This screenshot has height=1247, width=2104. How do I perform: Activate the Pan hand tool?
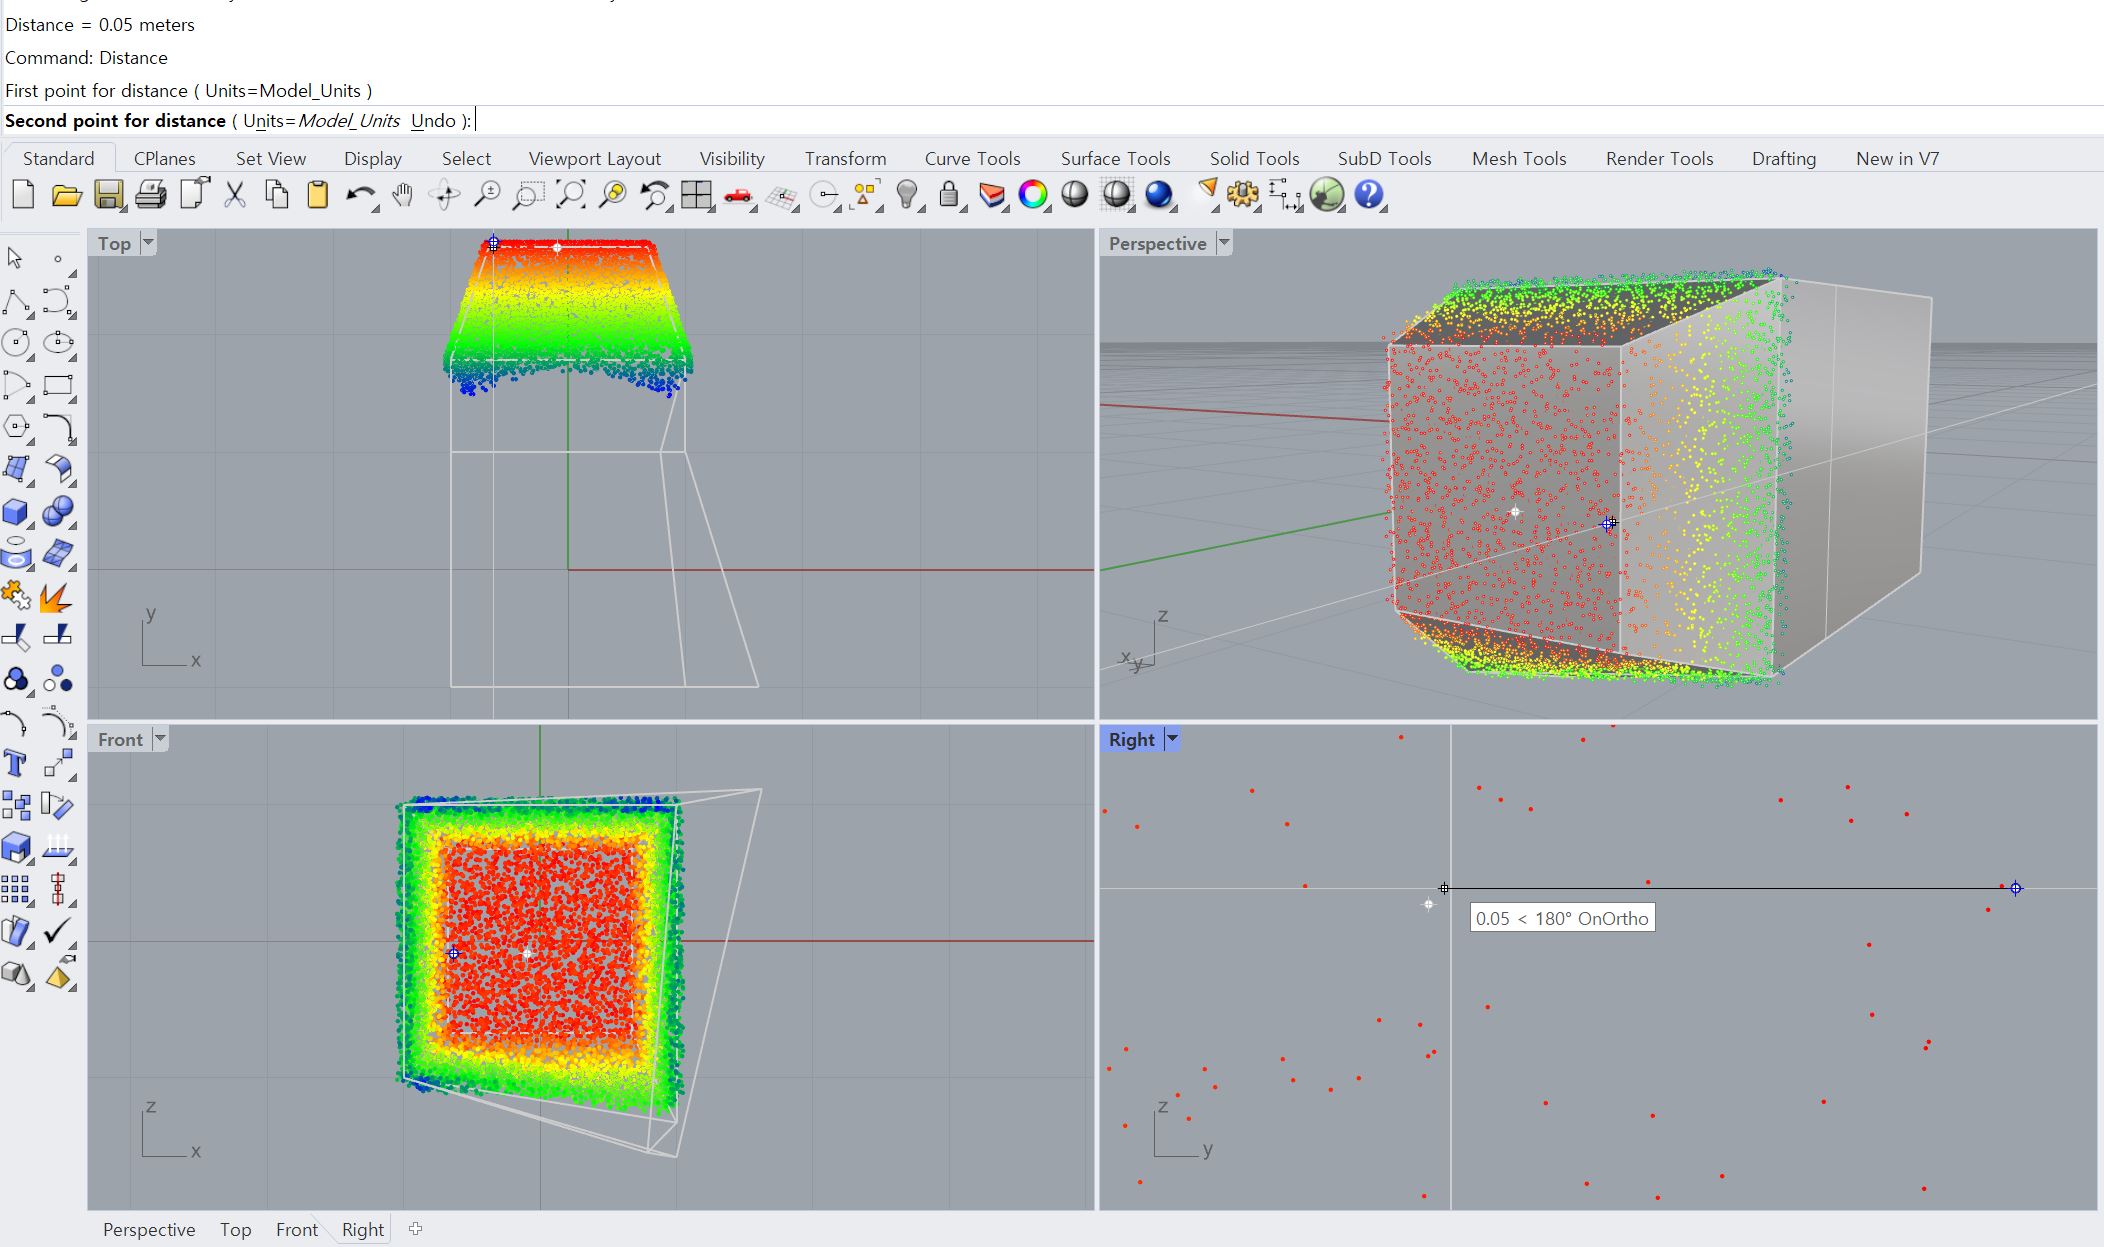pos(402,194)
